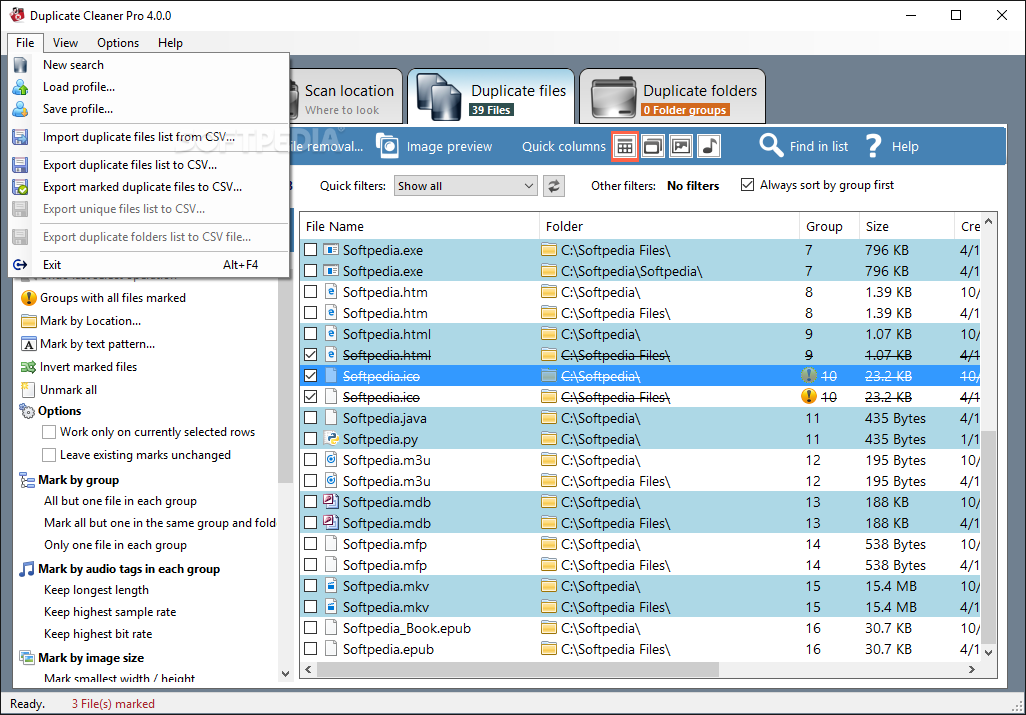The image size is (1026, 715).
Task: Click Mark by audio tags music icon
Action: click(x=27, y=569)
